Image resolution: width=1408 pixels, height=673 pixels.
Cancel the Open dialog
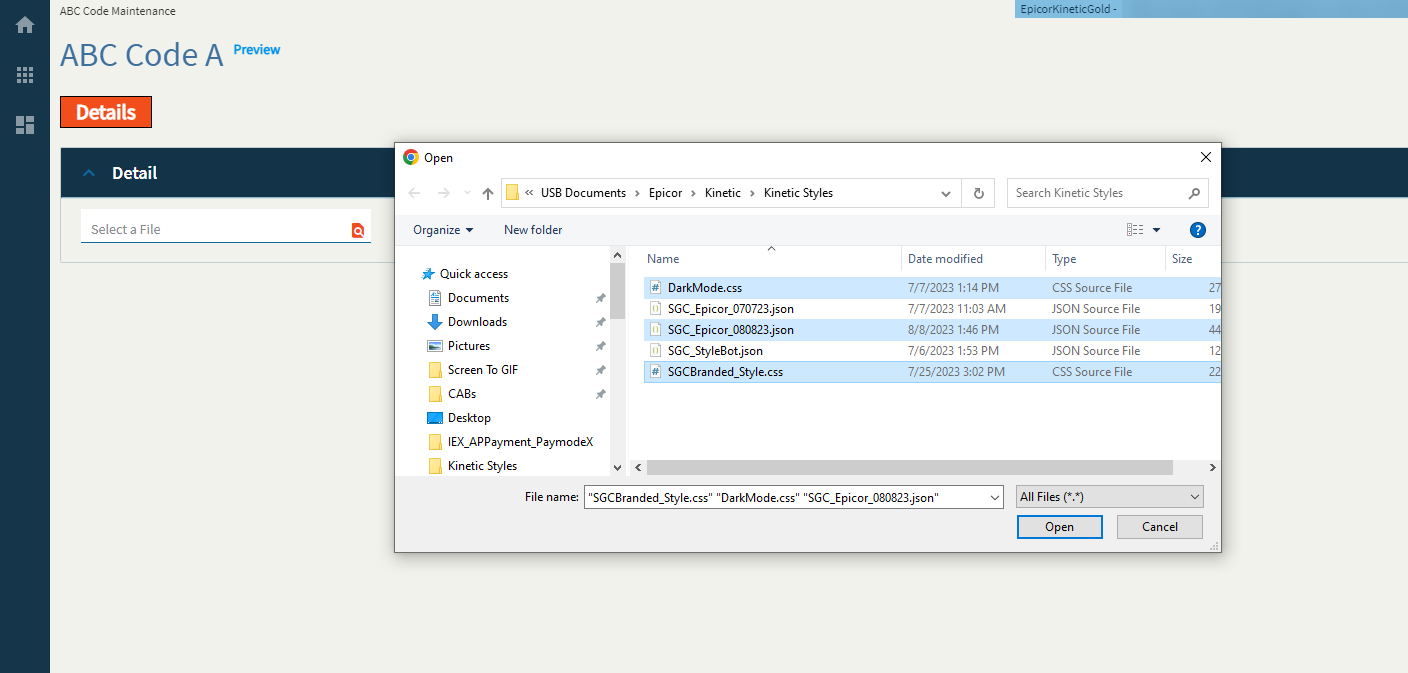pos(1160,527)
